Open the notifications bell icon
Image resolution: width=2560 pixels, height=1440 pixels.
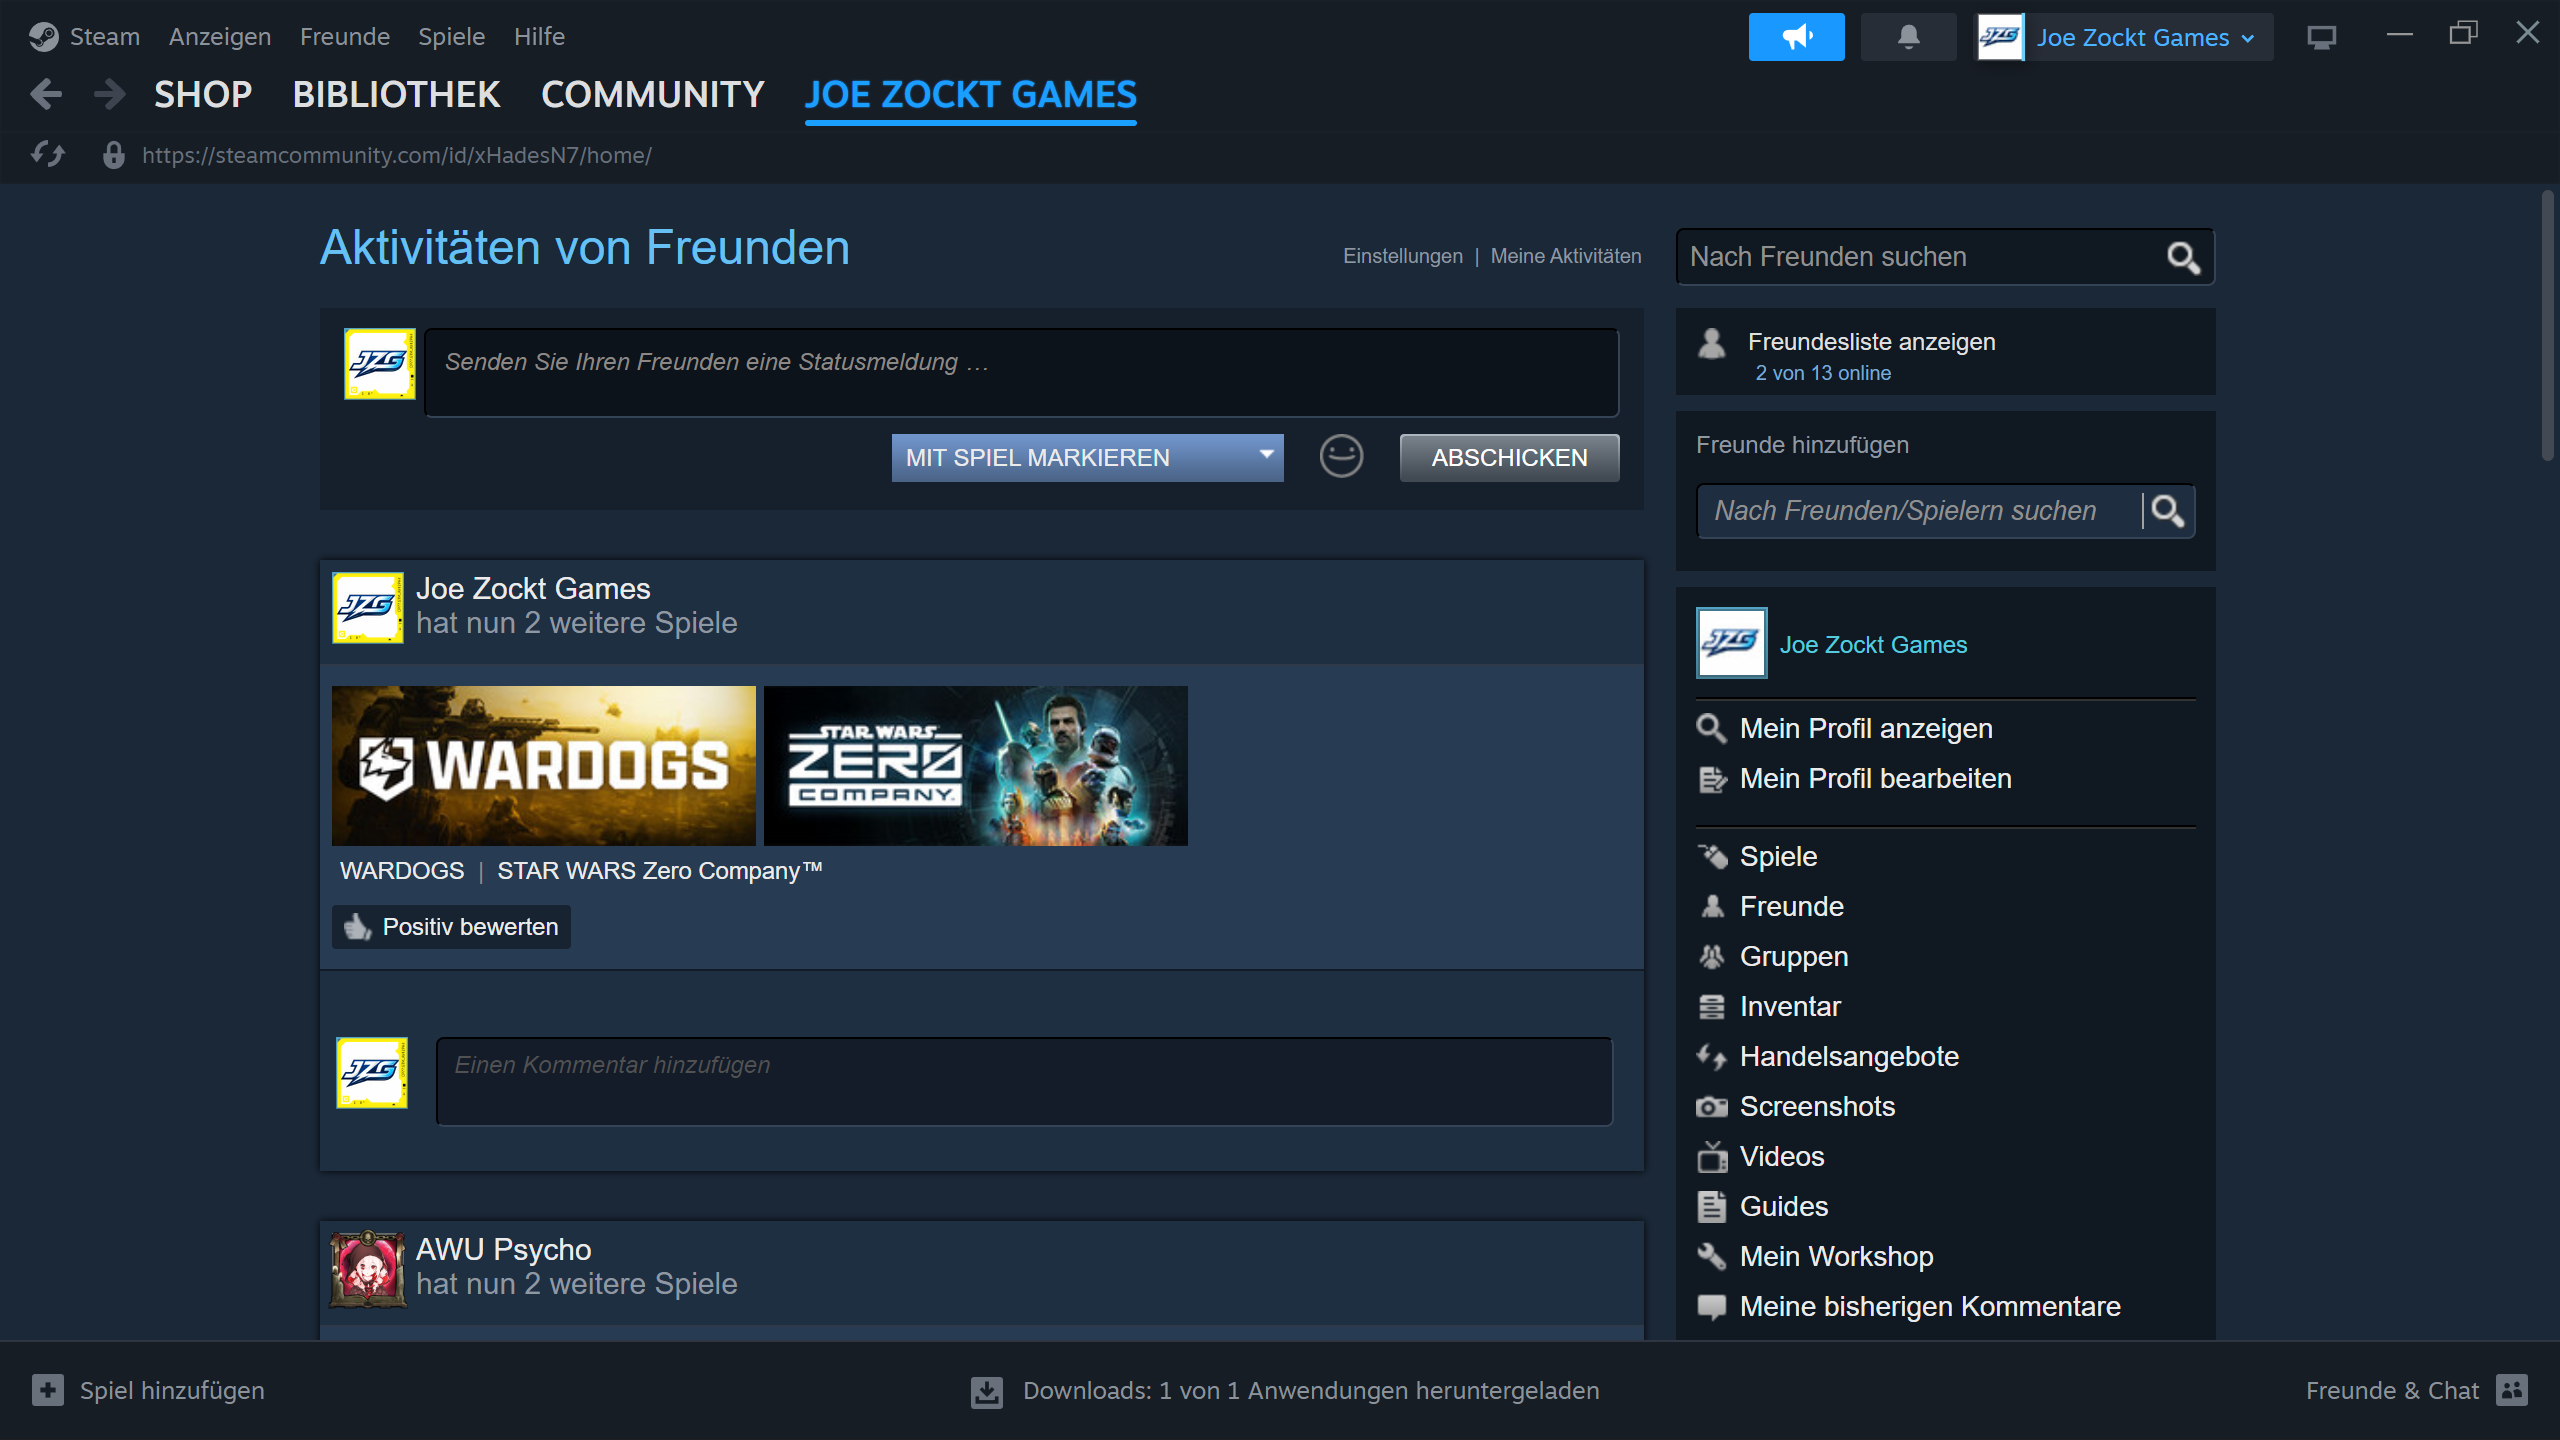1908,37
